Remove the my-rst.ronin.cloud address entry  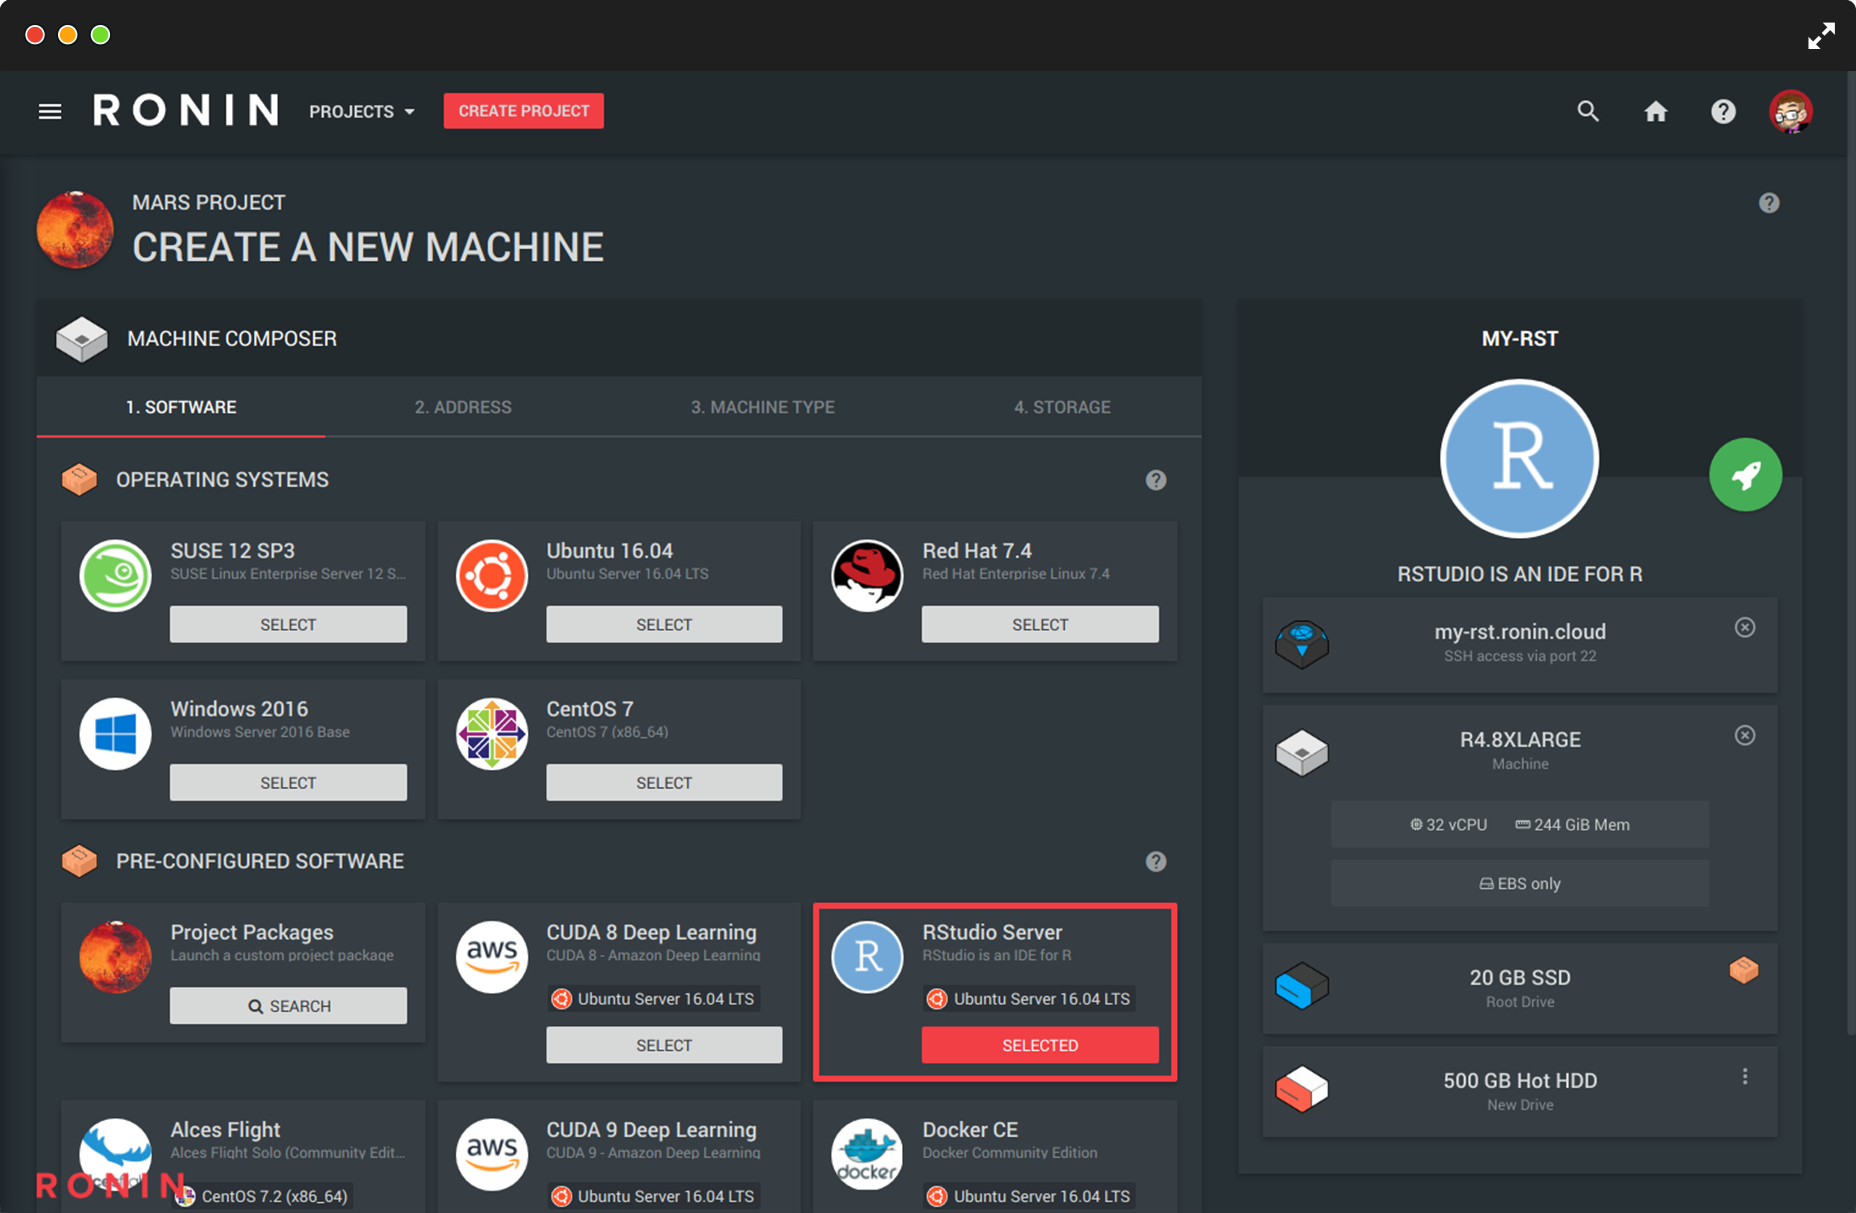1745,628
